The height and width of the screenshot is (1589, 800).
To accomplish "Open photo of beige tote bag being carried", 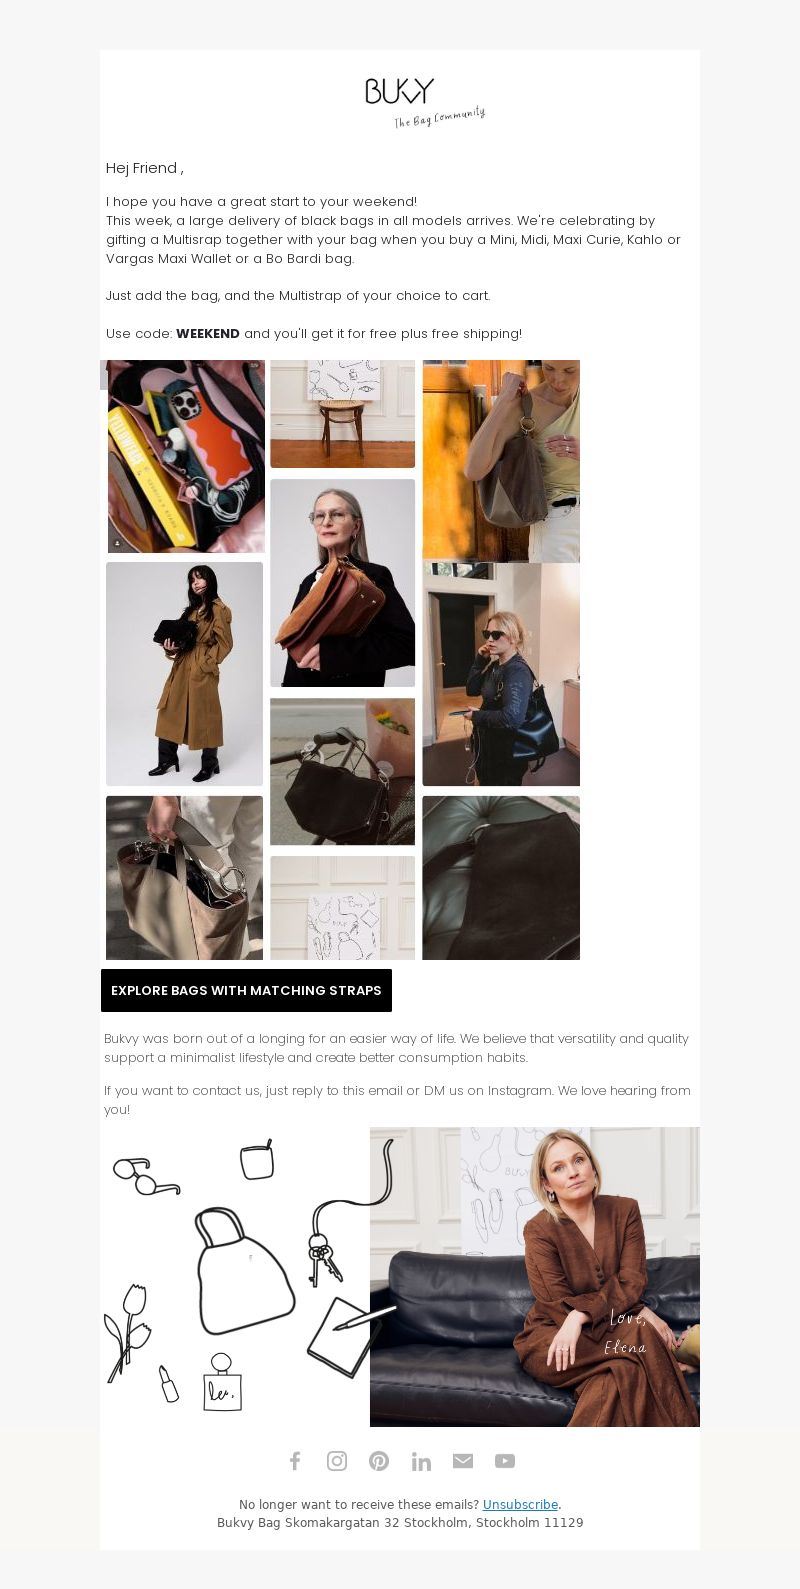I will click(185, 878).
